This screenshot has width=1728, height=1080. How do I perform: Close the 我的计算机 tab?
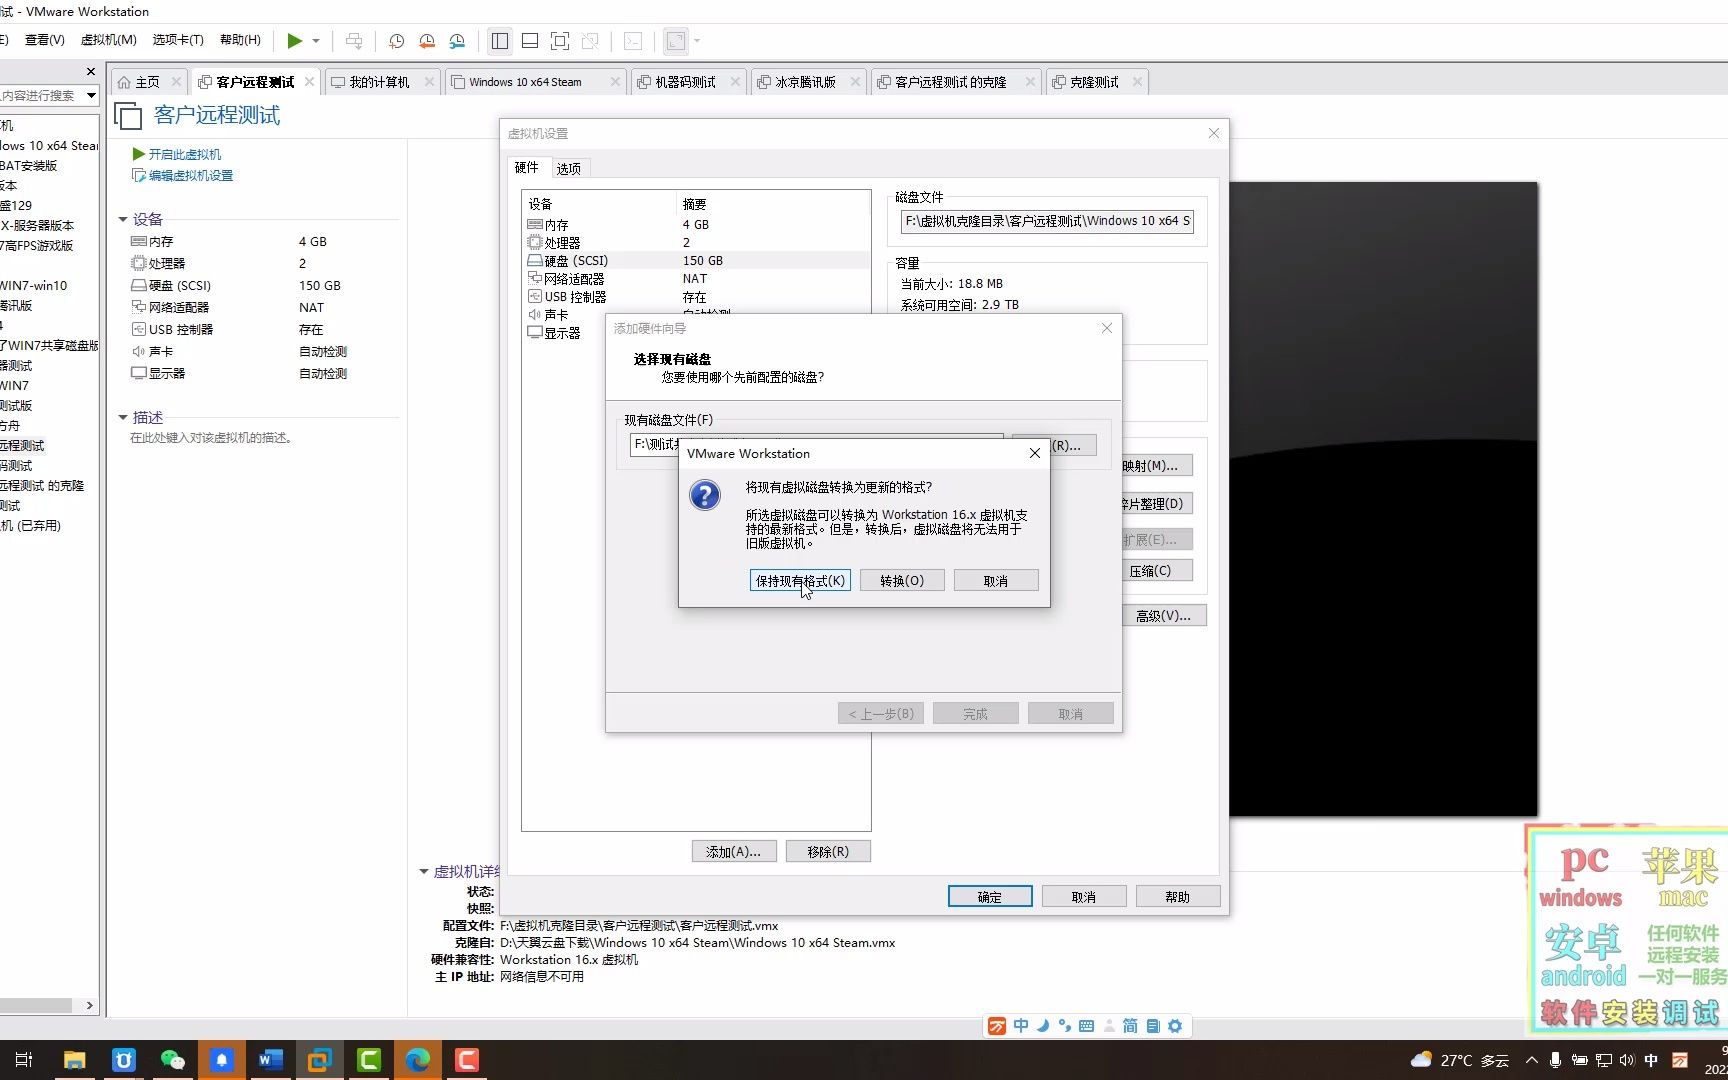point(429,82)
